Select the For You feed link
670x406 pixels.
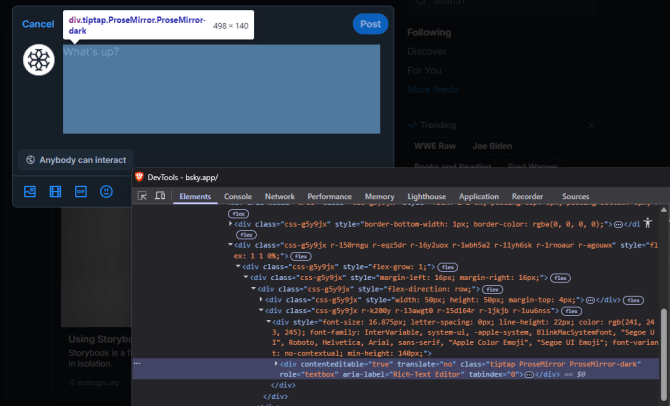point(424,71)
